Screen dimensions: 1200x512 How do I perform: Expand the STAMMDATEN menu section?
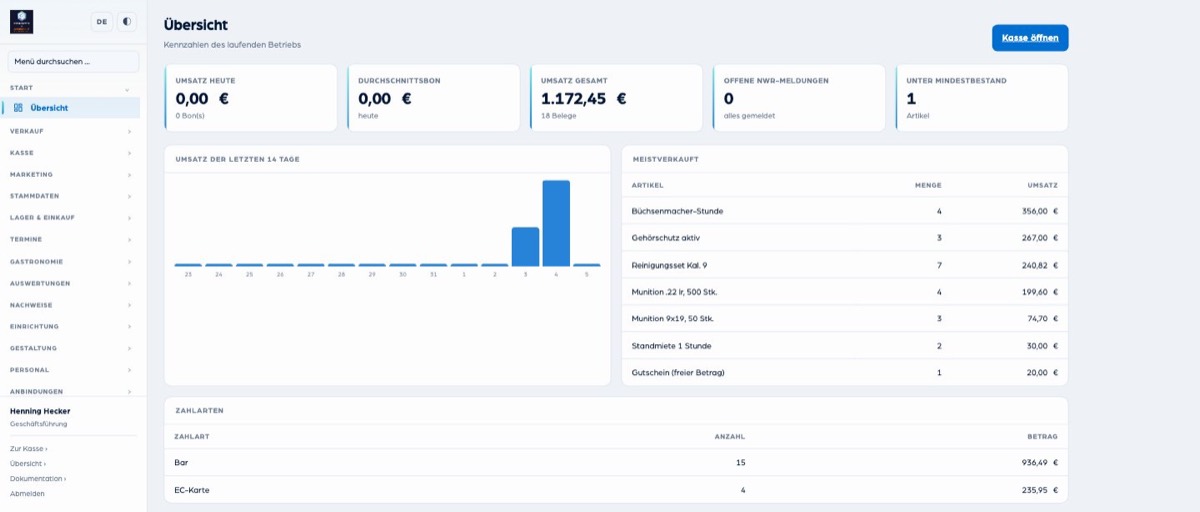(x=70, y=196)
